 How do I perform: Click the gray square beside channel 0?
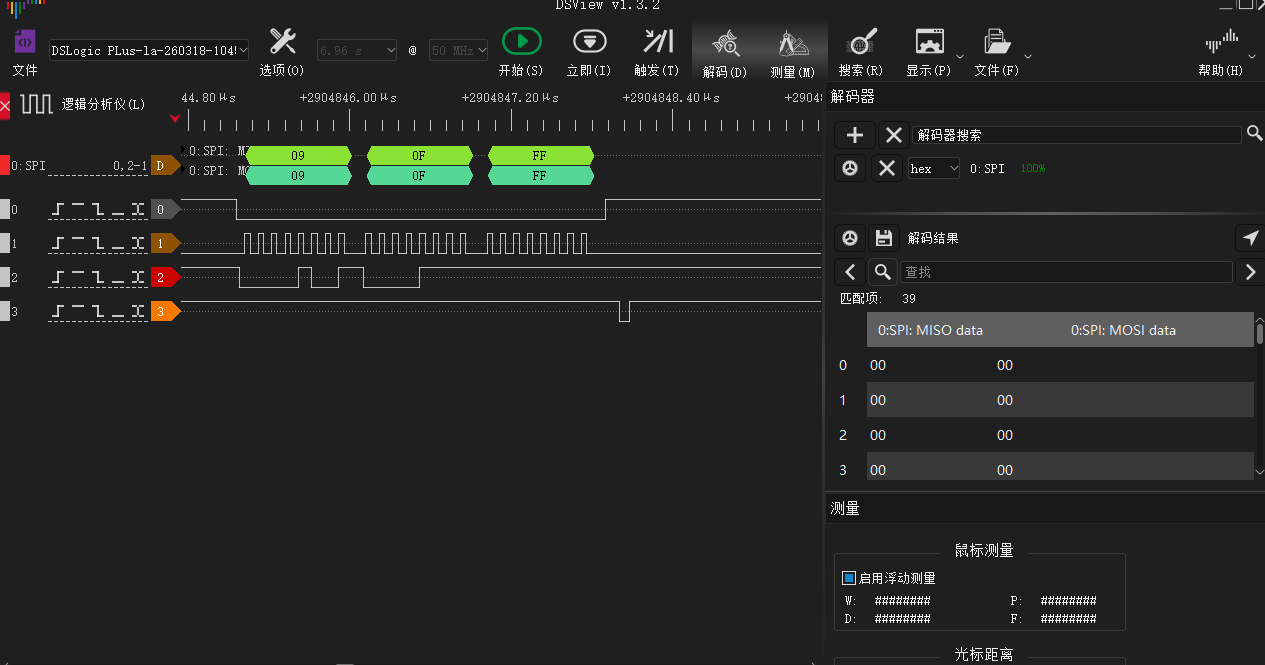5,209
